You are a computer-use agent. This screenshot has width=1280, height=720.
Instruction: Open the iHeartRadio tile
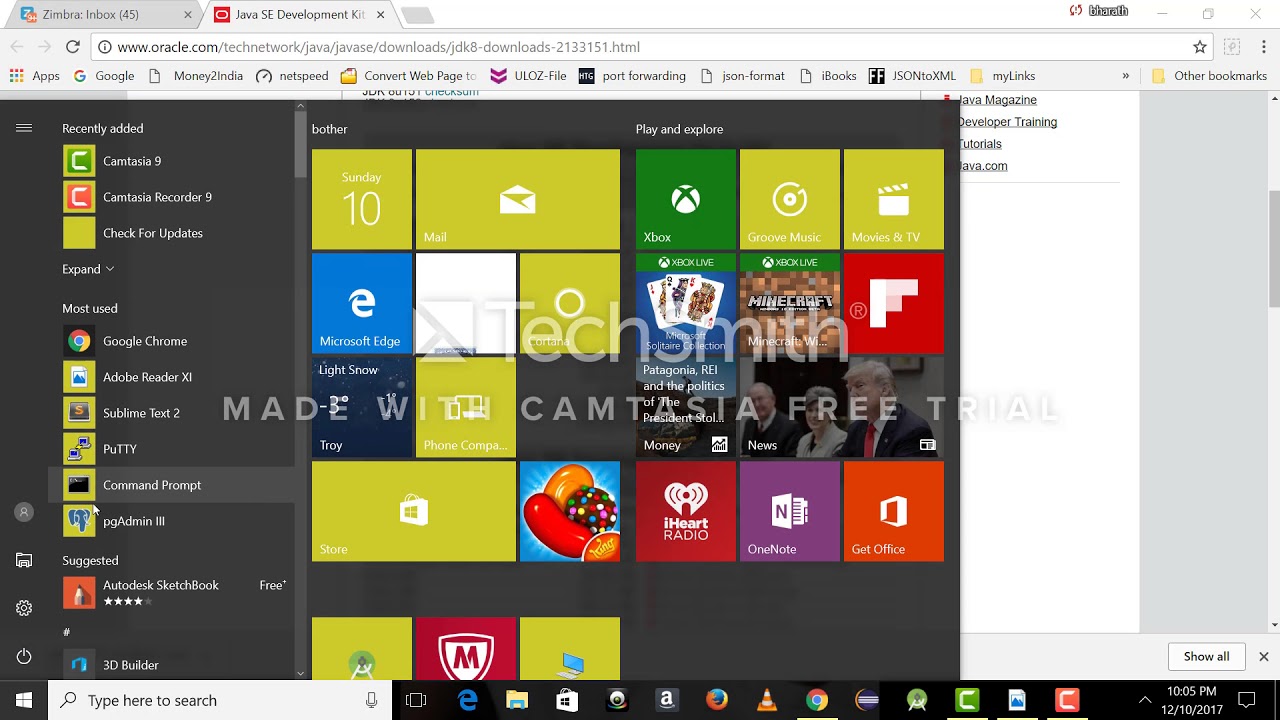pyautogui.click(x=686, y=511)
